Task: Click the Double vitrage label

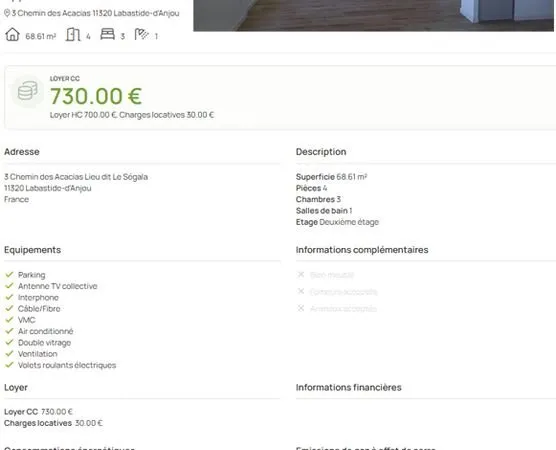Action: (x=45, y=343)
